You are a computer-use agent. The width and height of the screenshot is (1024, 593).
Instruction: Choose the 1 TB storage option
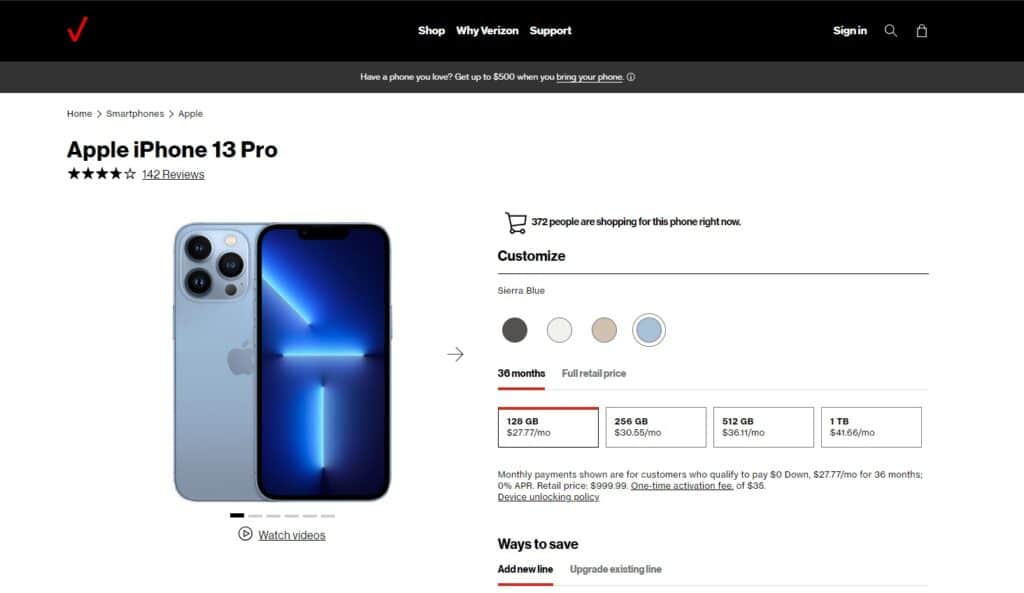point(871,427)
